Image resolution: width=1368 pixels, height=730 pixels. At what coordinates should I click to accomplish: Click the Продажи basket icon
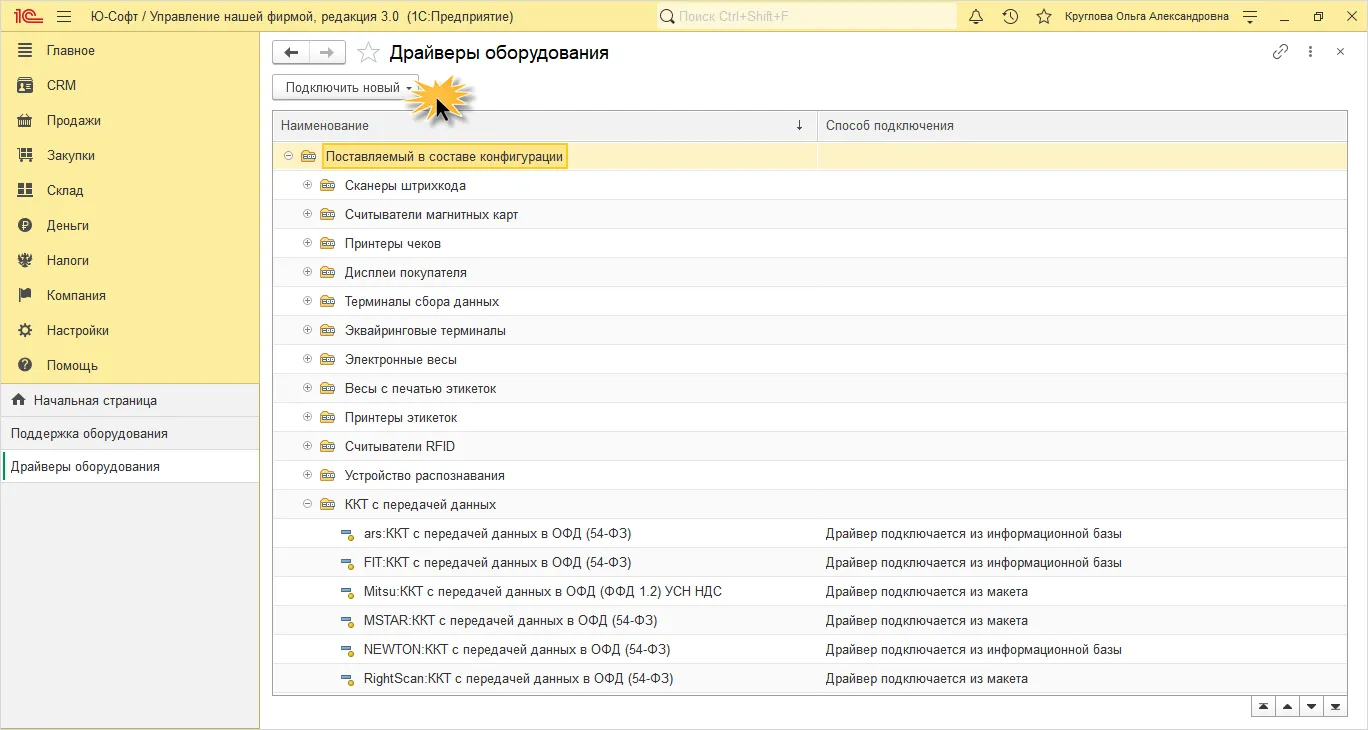25,120
